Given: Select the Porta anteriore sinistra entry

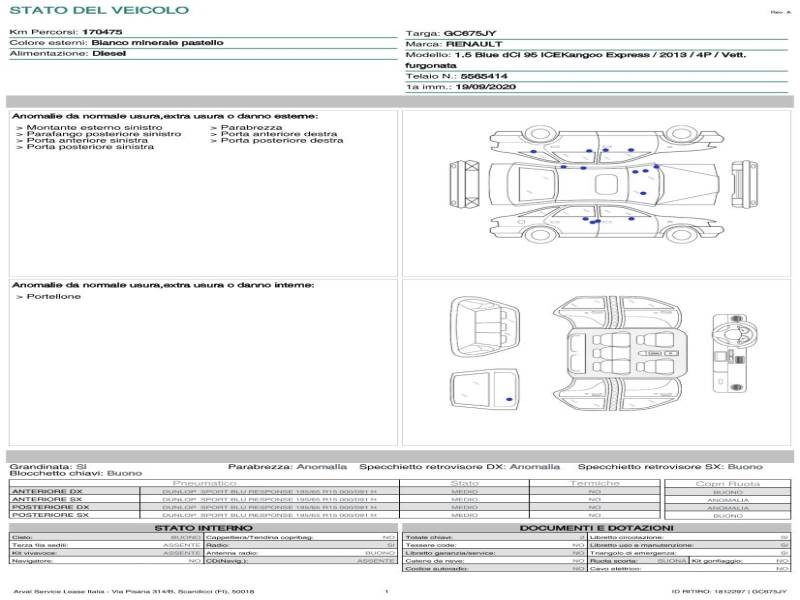Looking at the screenshot, I should coord(87,140).
